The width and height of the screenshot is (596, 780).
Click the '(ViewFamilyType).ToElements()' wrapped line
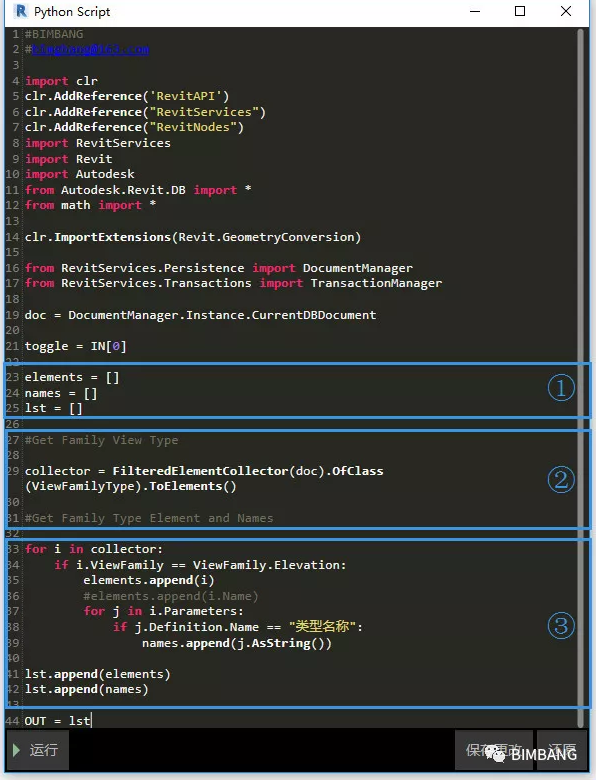click(131, 486)
